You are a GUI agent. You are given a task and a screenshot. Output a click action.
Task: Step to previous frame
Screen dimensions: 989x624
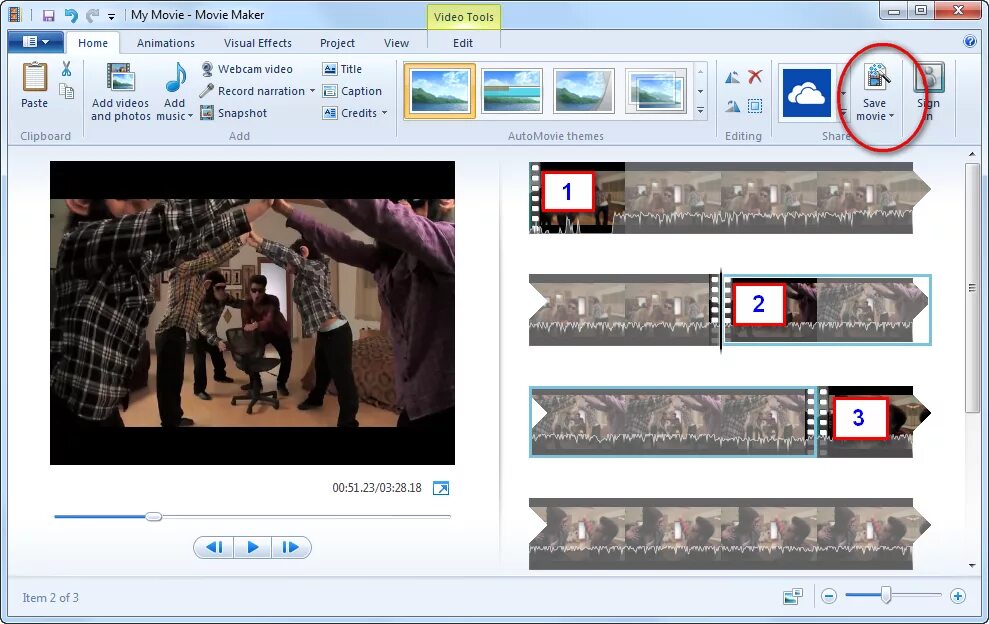[214, 547]
